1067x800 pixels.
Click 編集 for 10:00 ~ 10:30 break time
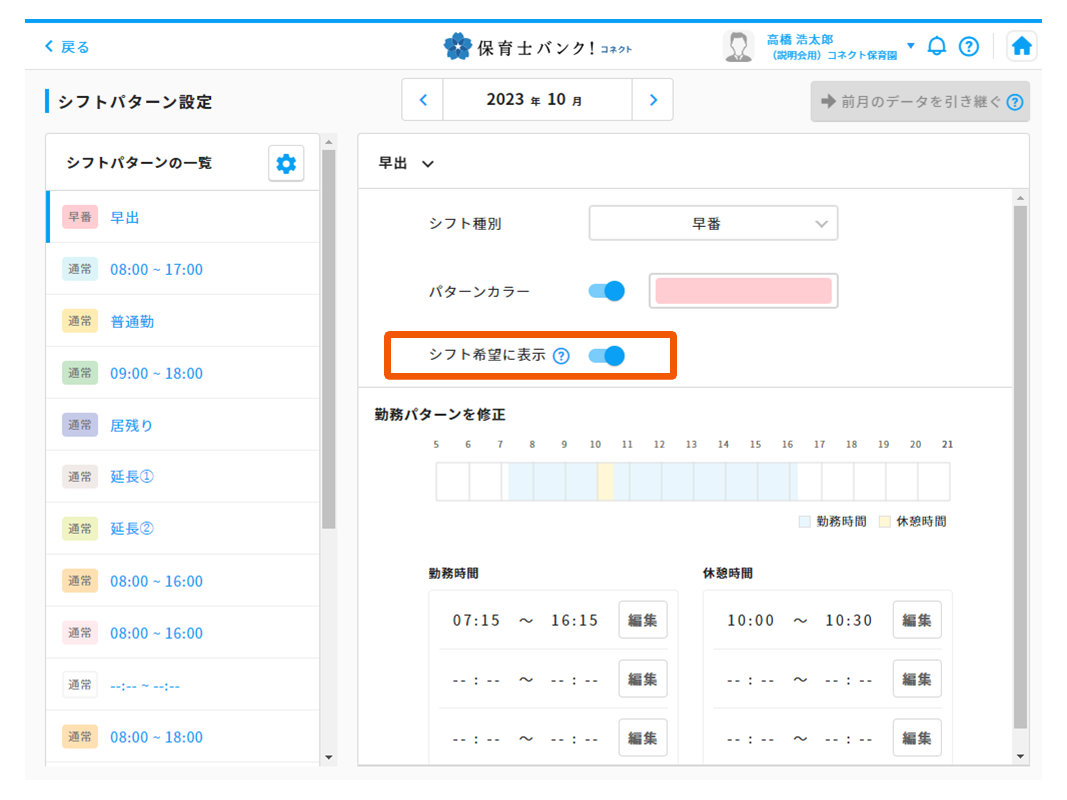pyautogui.click(x=916, y=620)
